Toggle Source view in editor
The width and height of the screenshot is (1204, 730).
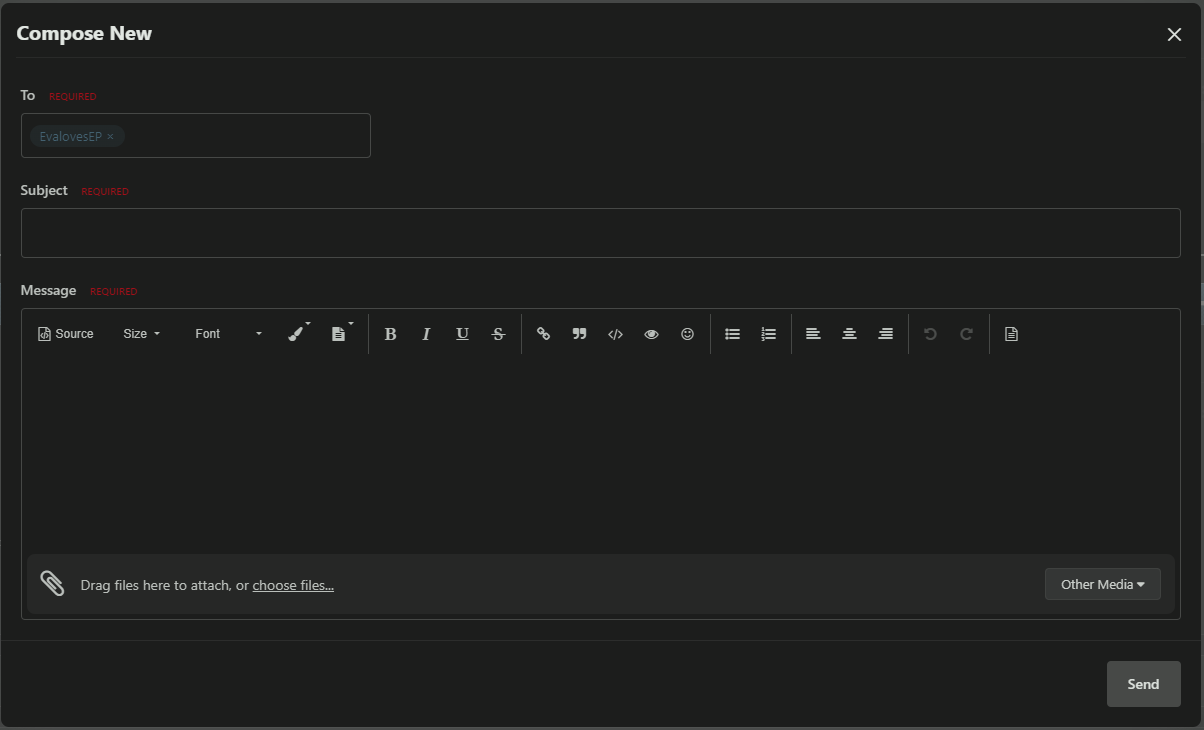point(66,334)
